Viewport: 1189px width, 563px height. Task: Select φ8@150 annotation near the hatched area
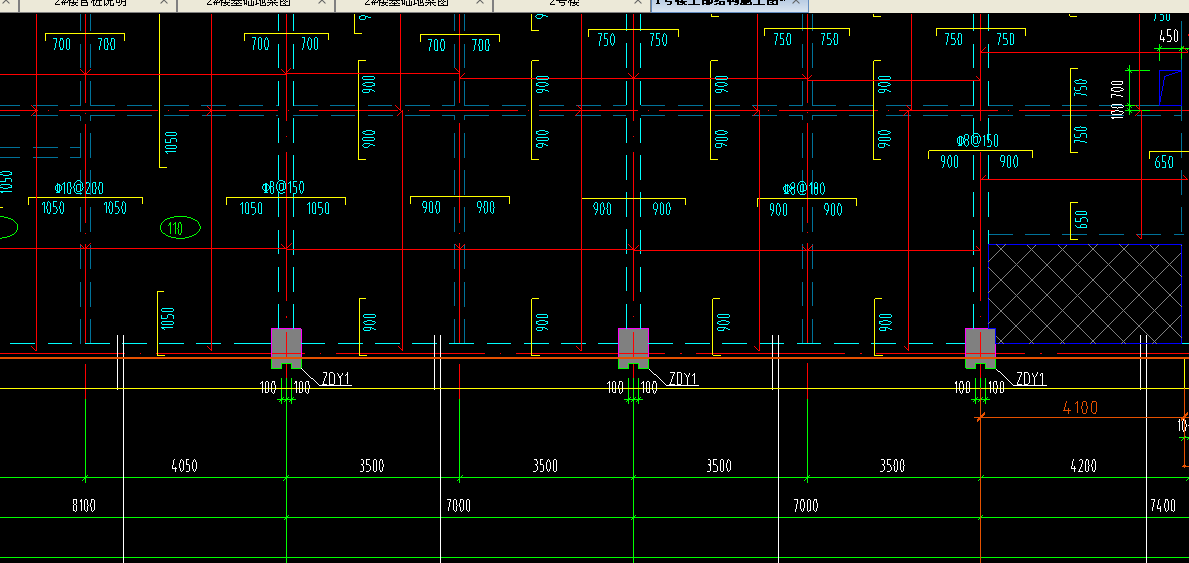click(x=977, y=141)
